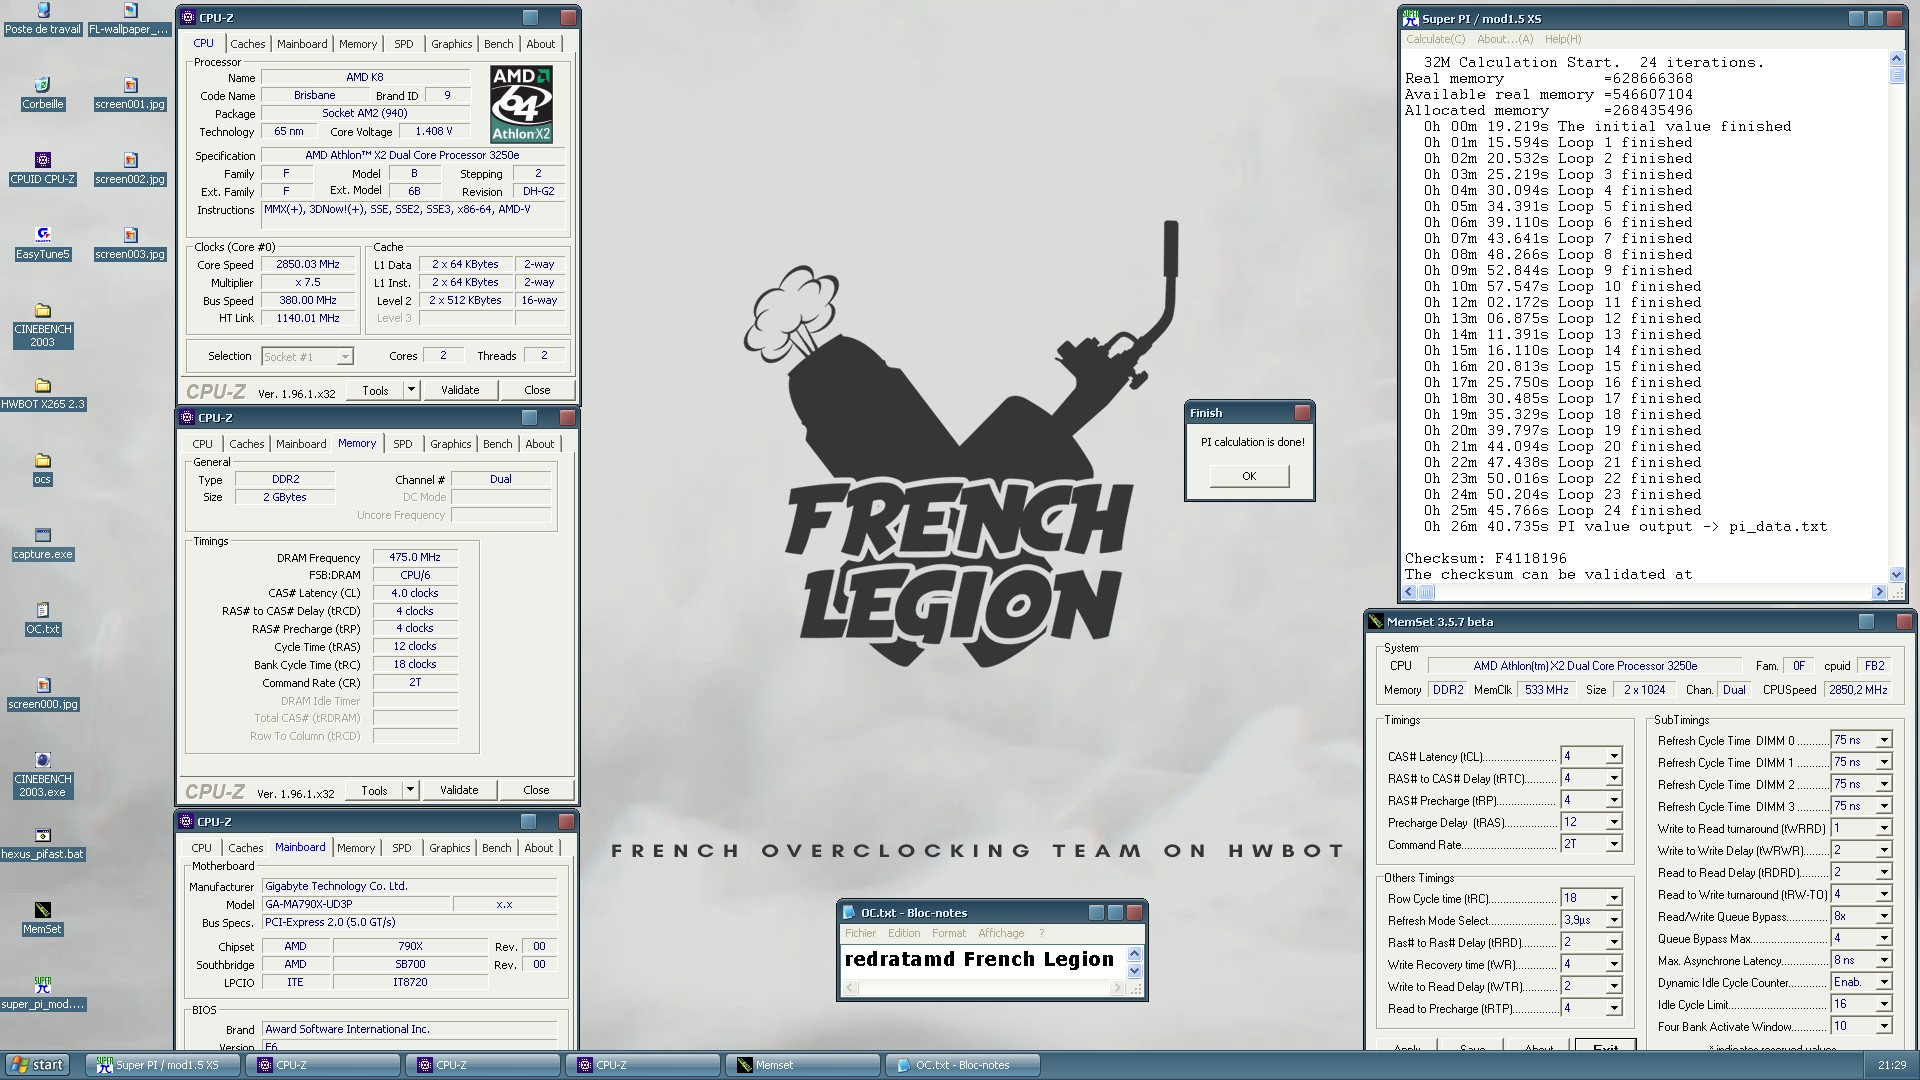Viewport: 1920px width, 1080px height.
Task: Open Poste de travail desktop icon
Action: point(42,18)
